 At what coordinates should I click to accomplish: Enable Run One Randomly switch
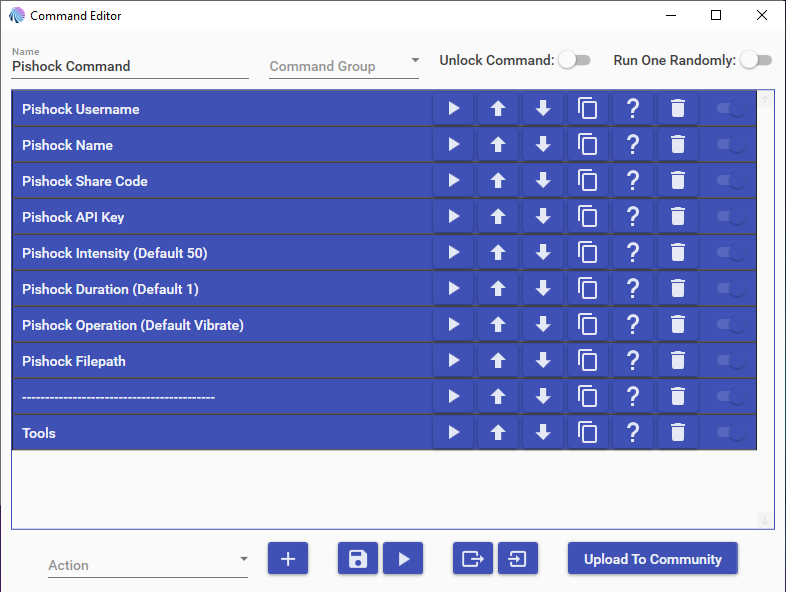756,60
